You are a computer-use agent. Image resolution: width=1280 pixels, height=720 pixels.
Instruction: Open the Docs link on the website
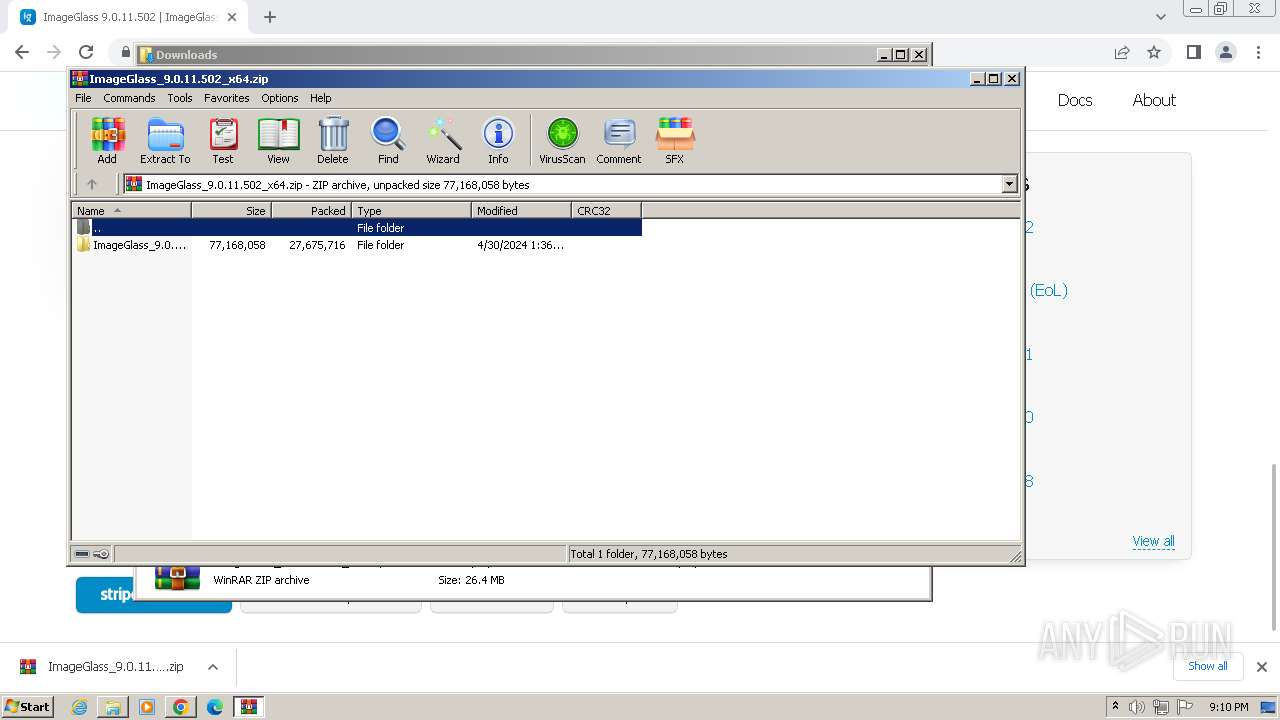point(1075,100)
